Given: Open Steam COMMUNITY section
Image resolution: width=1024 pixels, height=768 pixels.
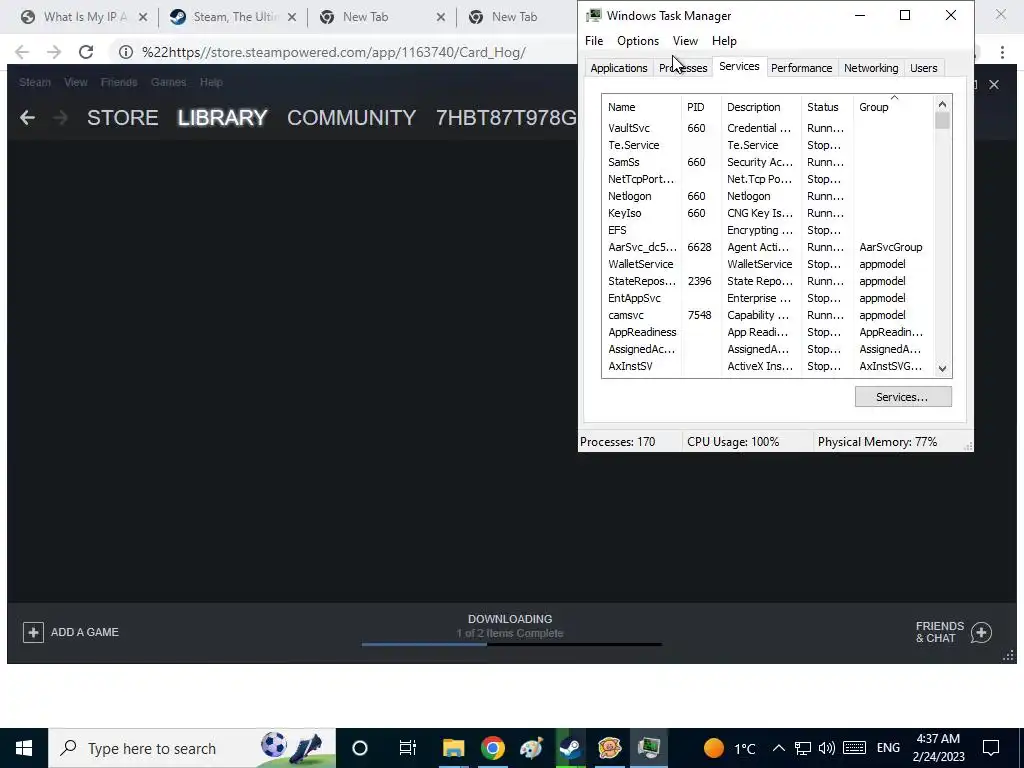Looking at the screenshot, I should coord(351,118).
